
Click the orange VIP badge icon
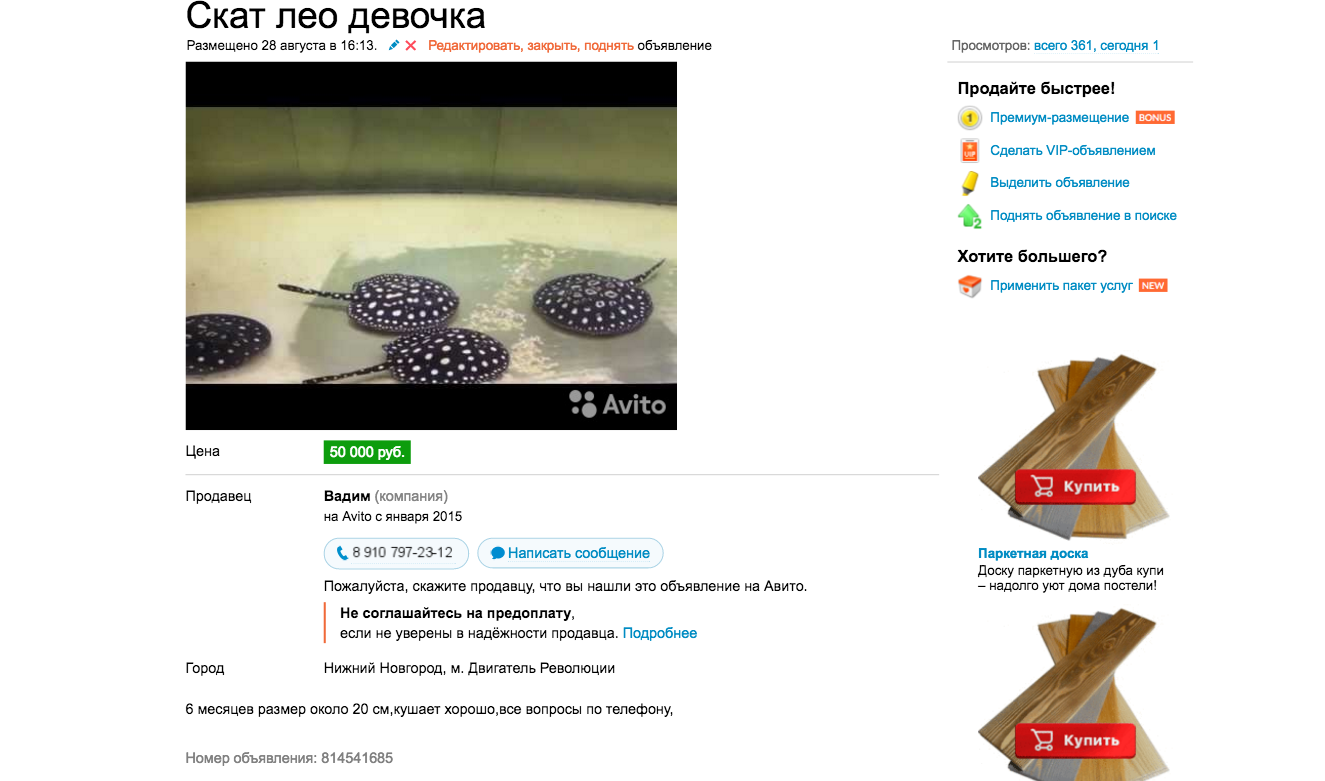[x=969, y=151]
